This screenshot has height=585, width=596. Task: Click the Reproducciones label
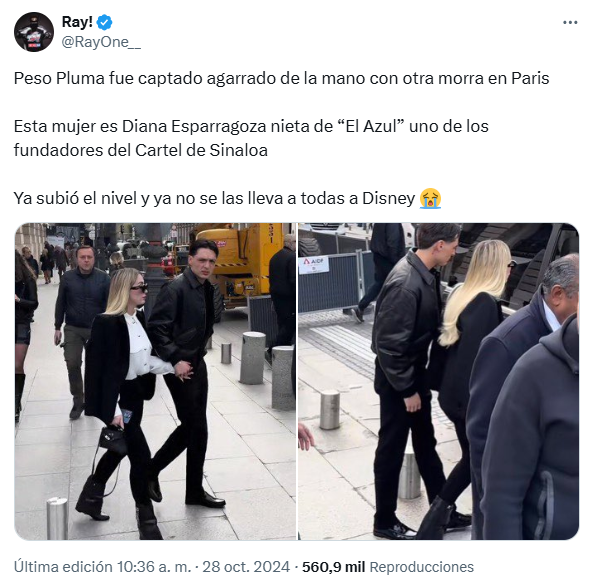tap(422, 567)
